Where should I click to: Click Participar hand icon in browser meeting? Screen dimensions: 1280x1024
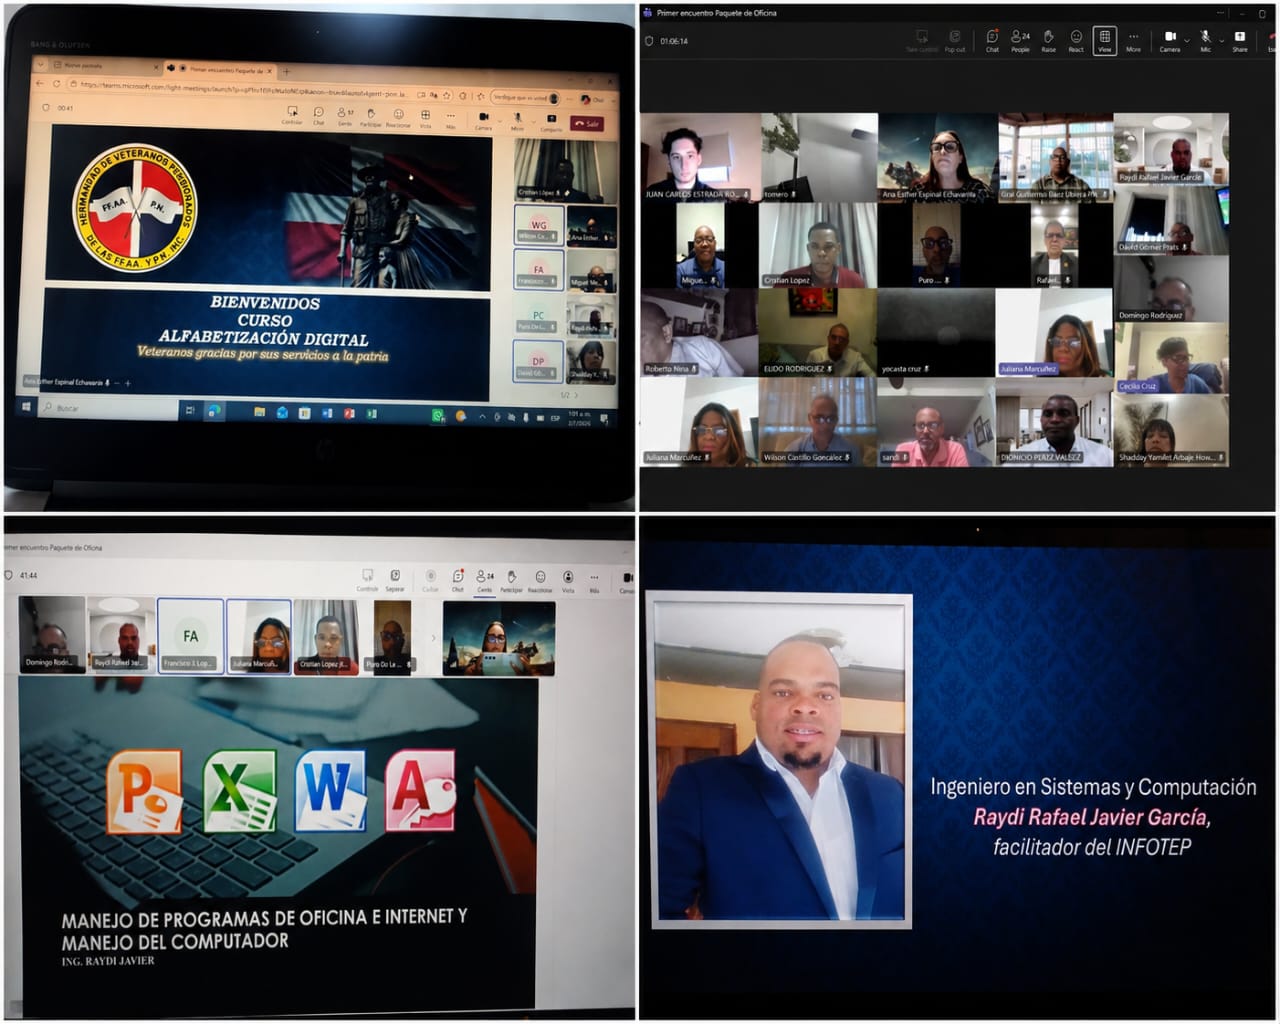[370, 117]
